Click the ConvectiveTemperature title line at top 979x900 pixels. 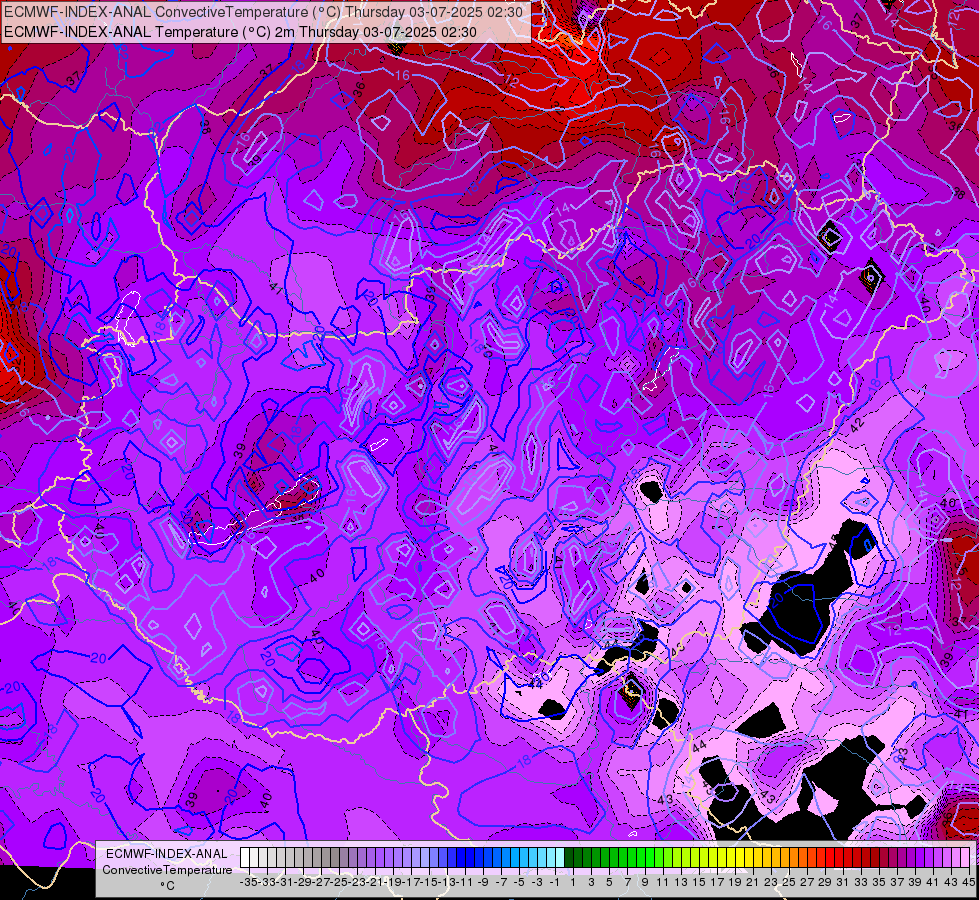tap(263, 12)
